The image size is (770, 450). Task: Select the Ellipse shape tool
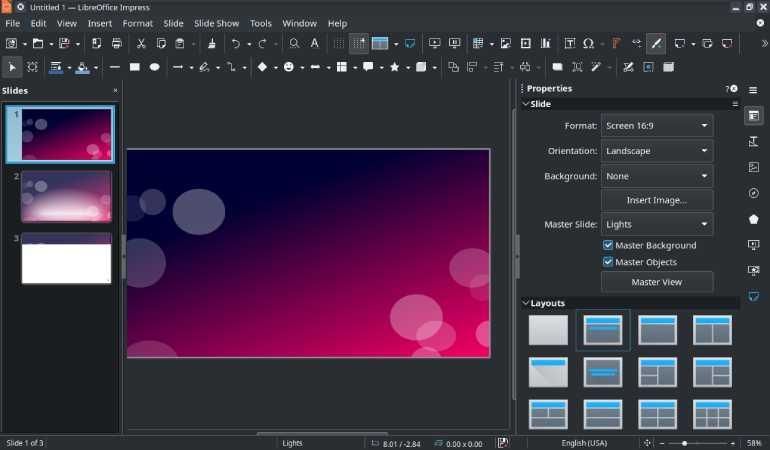tap(155, 67)
